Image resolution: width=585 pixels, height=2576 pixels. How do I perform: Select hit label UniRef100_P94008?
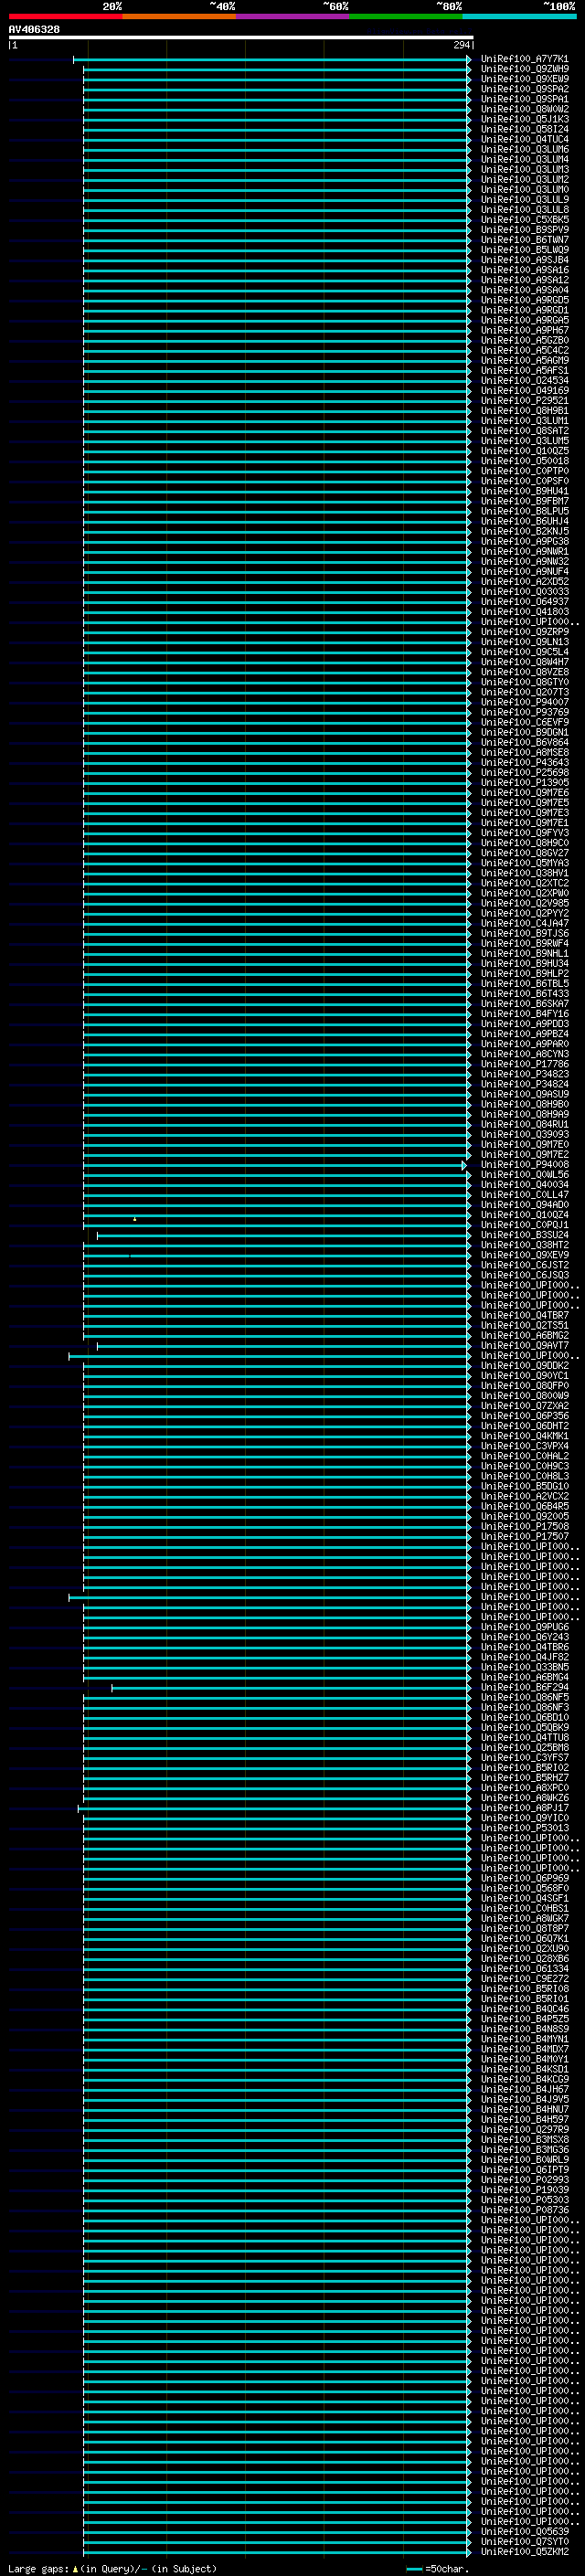tap(524, 1165)
